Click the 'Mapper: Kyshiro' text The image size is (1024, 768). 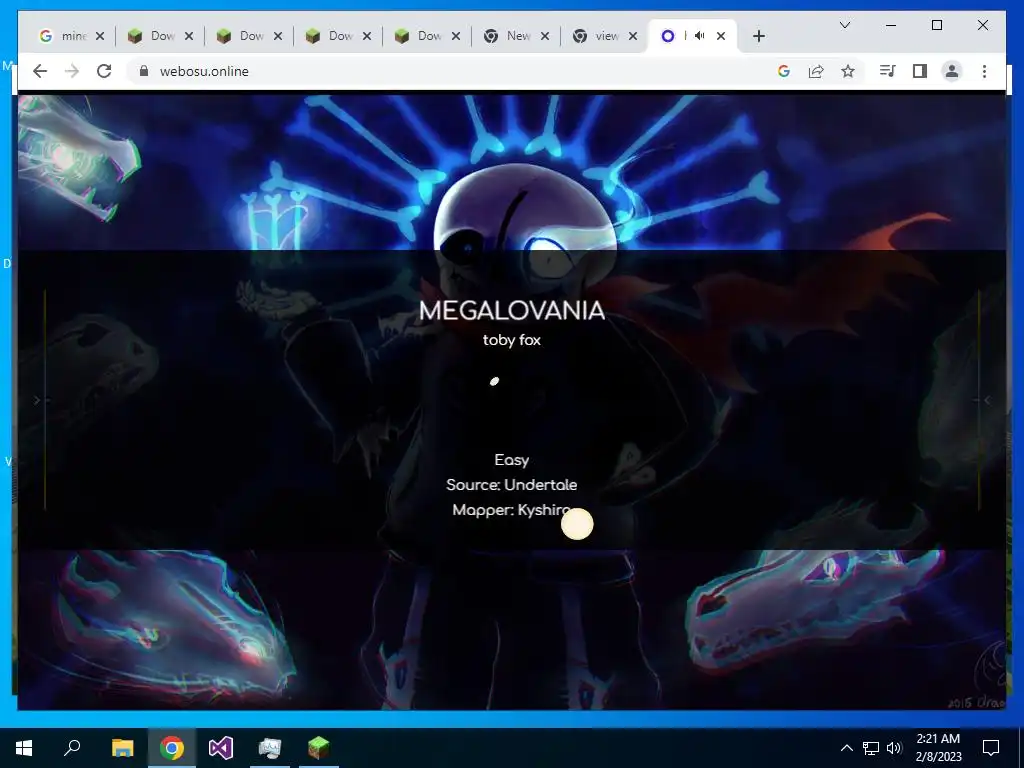[x=511, y=509]
